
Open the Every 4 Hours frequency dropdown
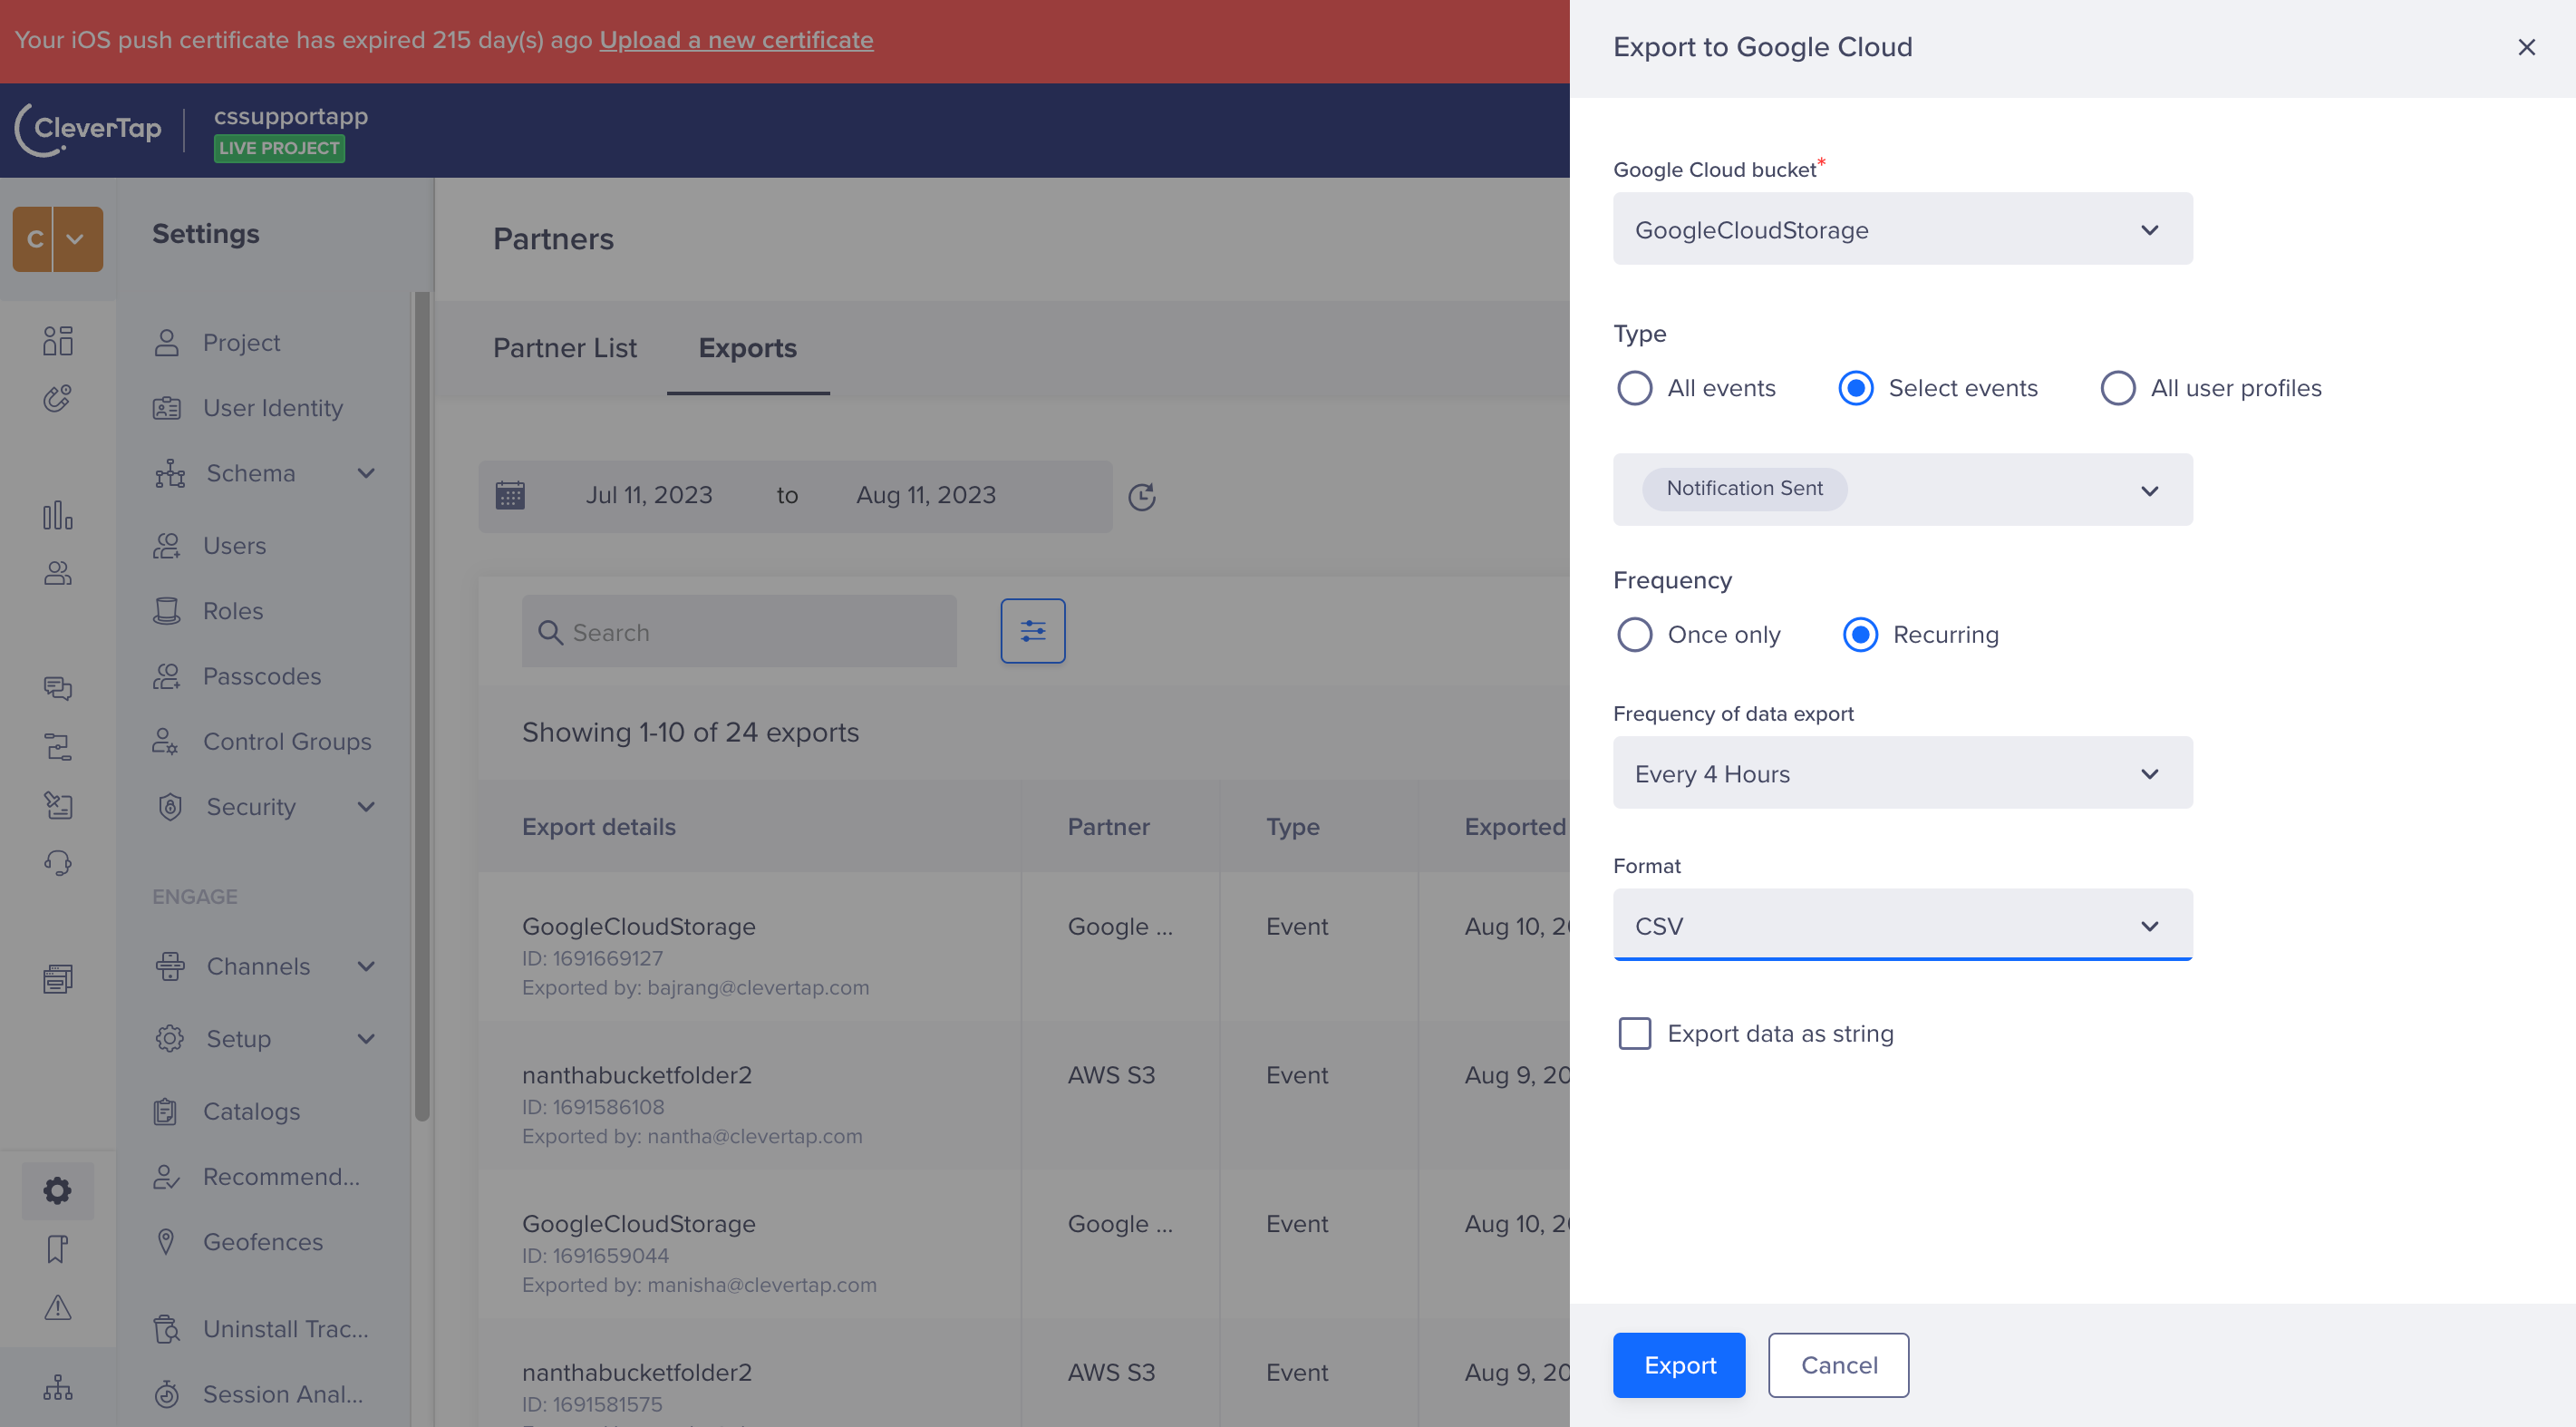click(1901, 774)
